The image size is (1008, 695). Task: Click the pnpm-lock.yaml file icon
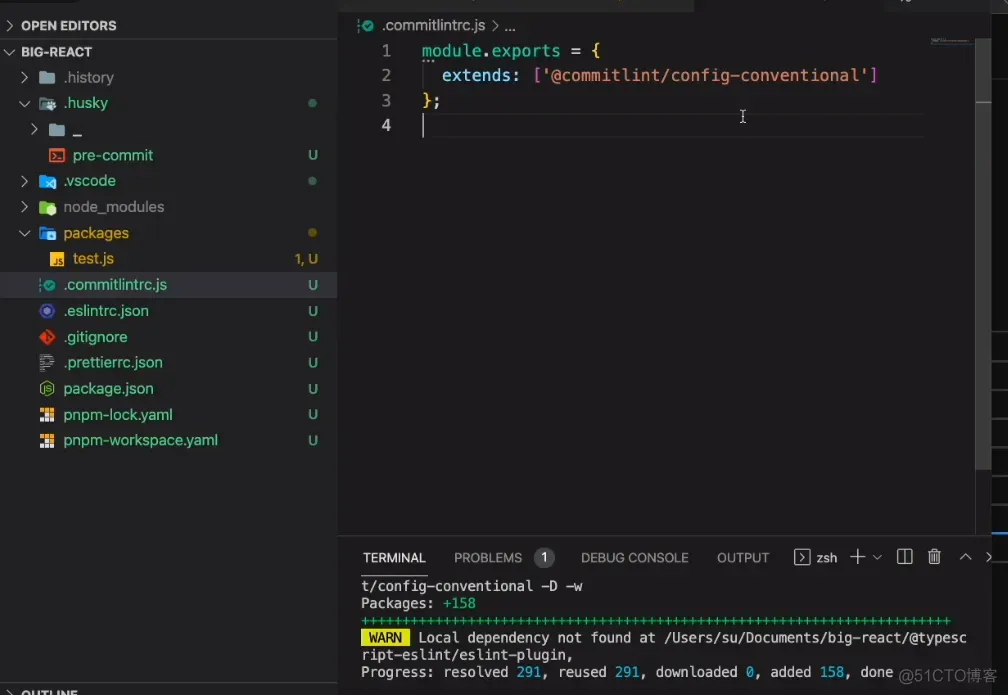(47, 415)
